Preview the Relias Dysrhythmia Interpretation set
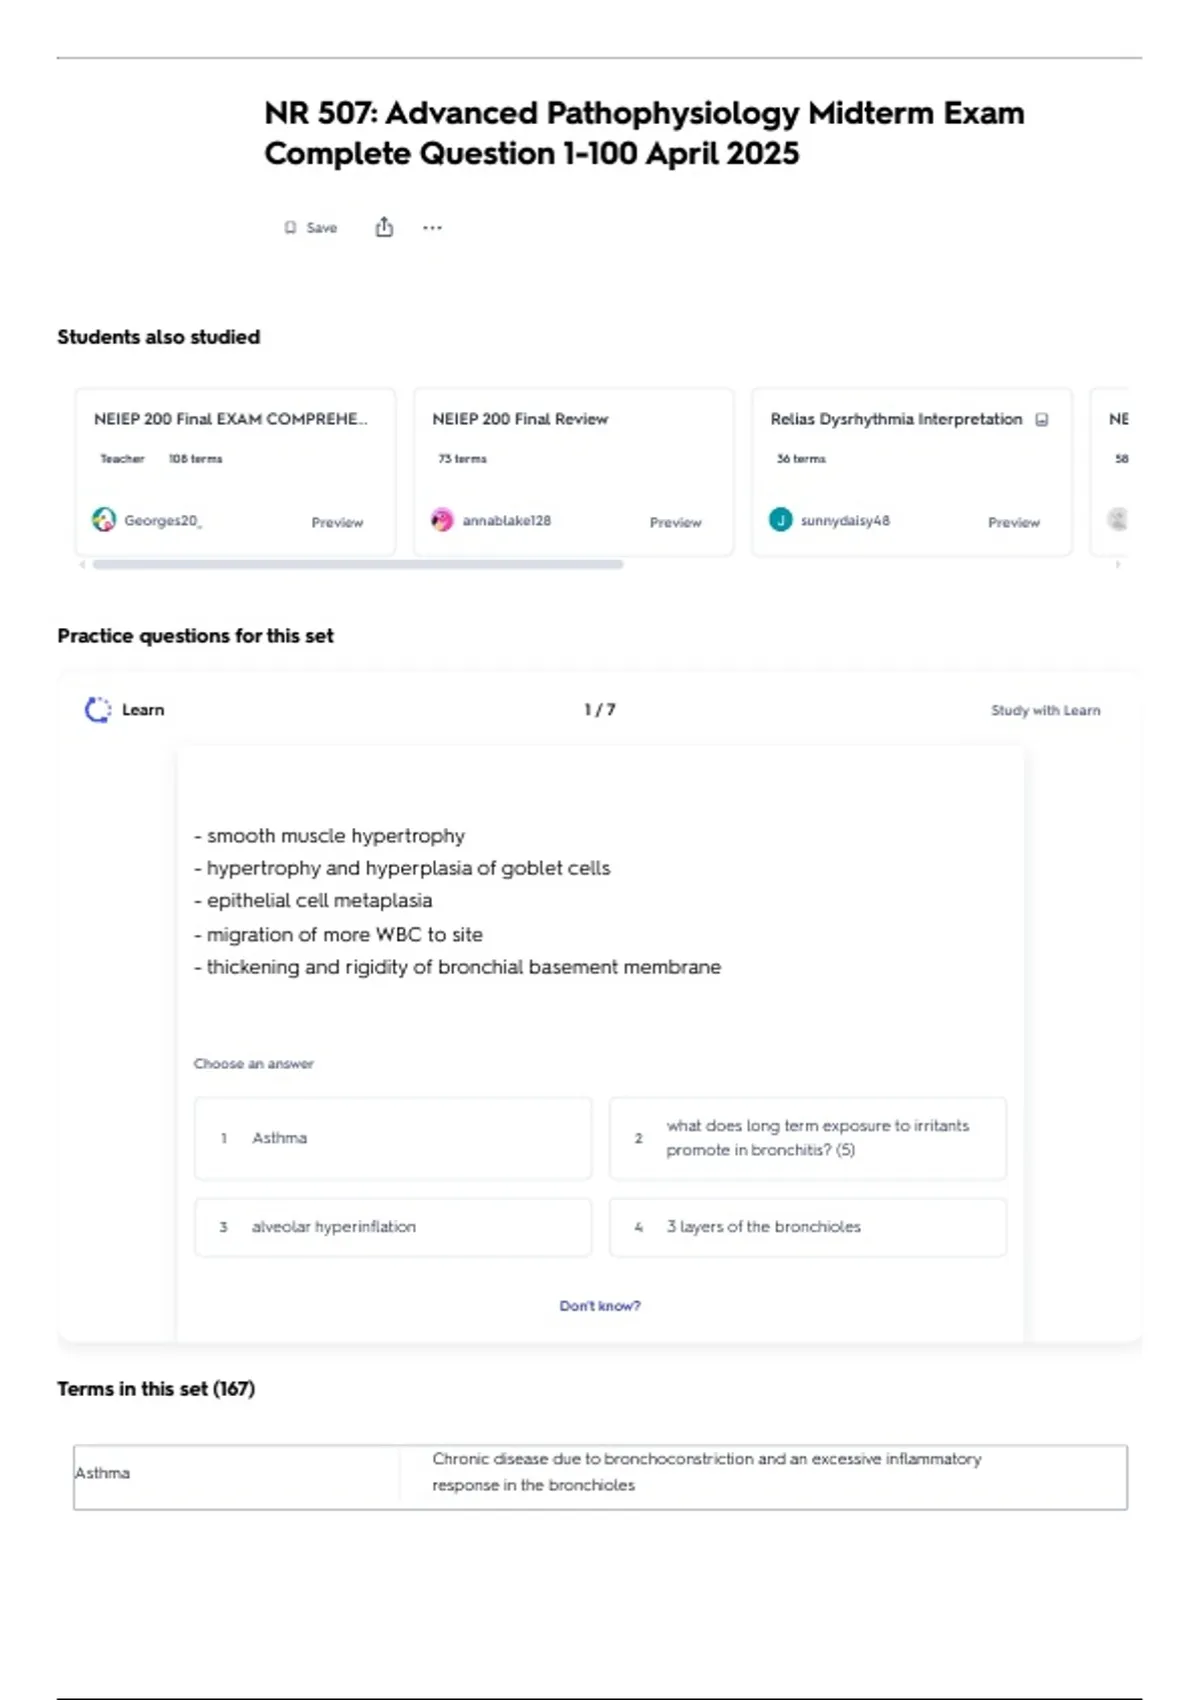1200x1700 pixels. [1013, 522]
